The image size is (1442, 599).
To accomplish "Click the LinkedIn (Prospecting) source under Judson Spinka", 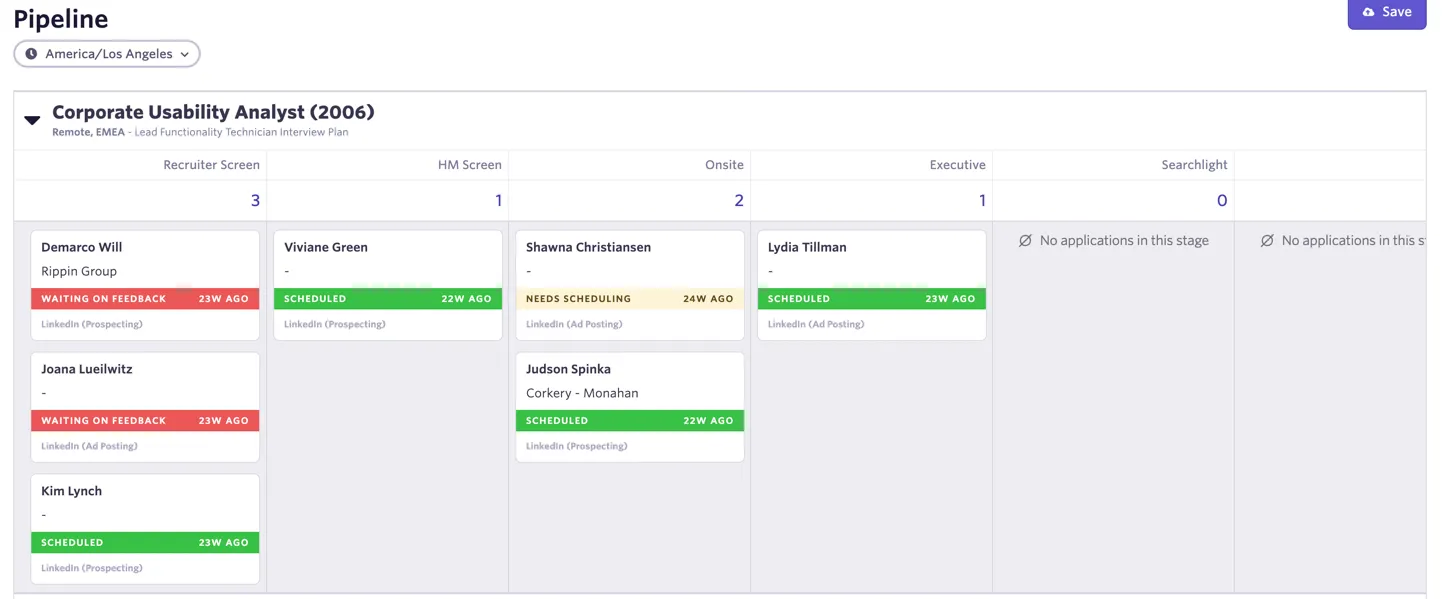I will click(x=577, y=446).
